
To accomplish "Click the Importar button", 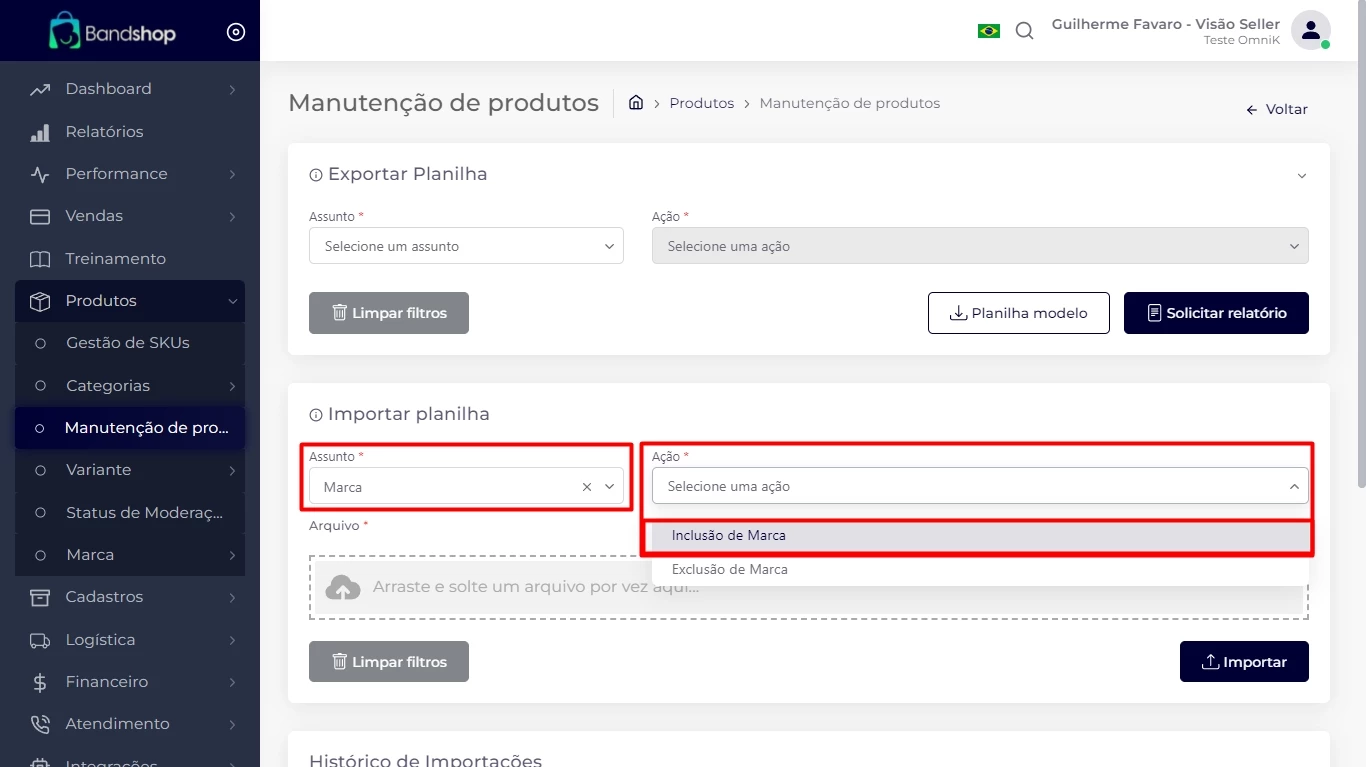I will (x=1244, y=662).
